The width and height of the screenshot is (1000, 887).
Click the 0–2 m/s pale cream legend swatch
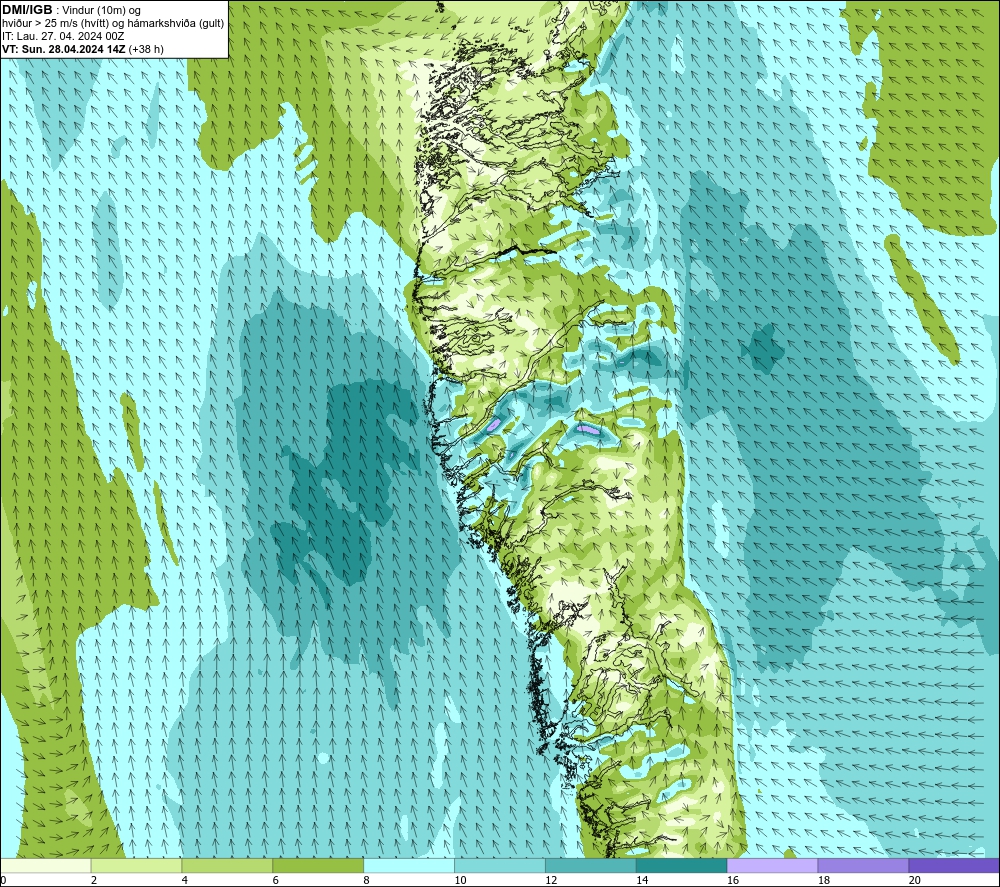(x=46, y=865)
